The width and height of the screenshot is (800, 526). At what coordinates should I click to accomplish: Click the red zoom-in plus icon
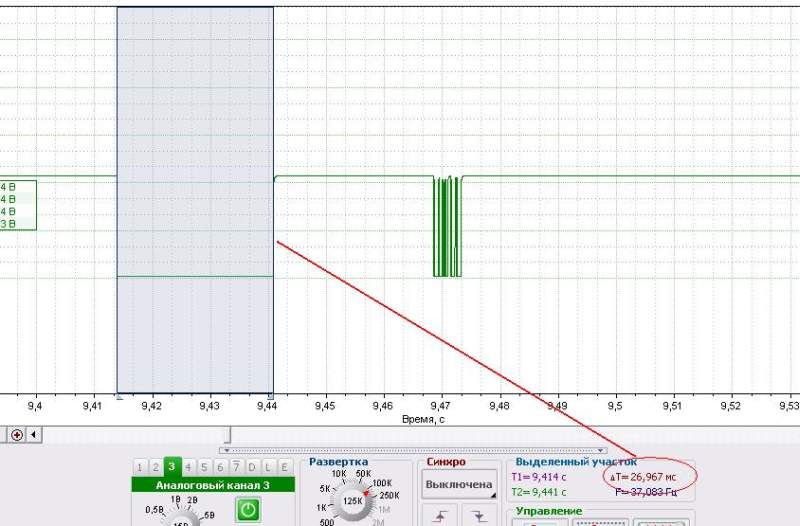[x=17, y=435]
